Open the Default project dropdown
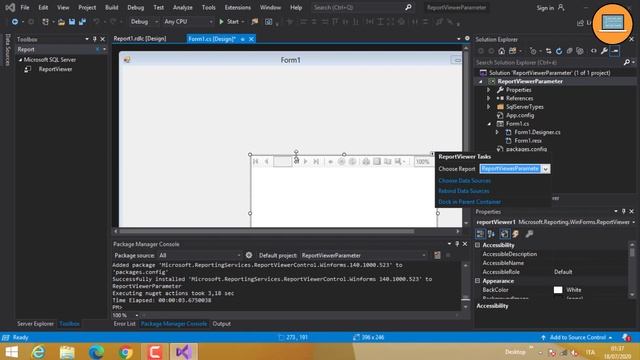The width and height of the screenshot is (640, 360). tap(363, 255)
